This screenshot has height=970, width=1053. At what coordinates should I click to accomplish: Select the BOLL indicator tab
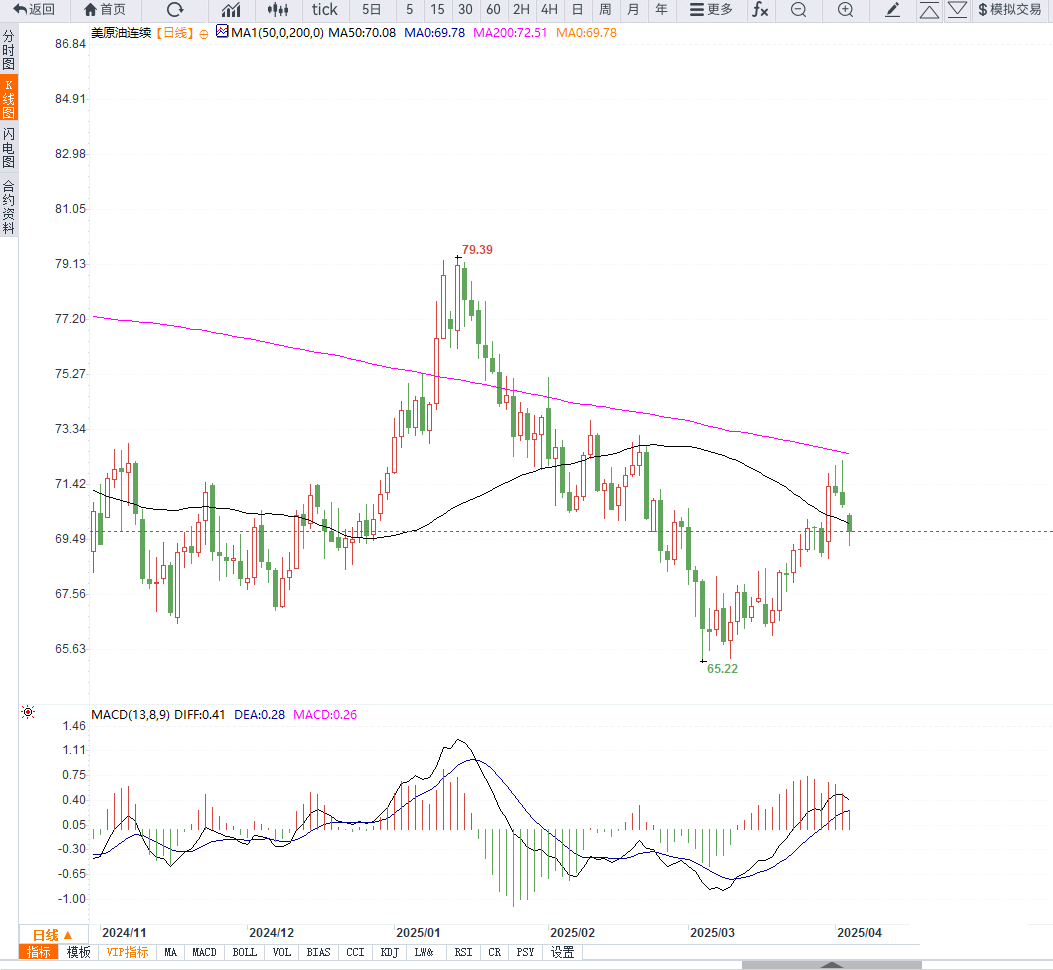click(x=244, y=952)
